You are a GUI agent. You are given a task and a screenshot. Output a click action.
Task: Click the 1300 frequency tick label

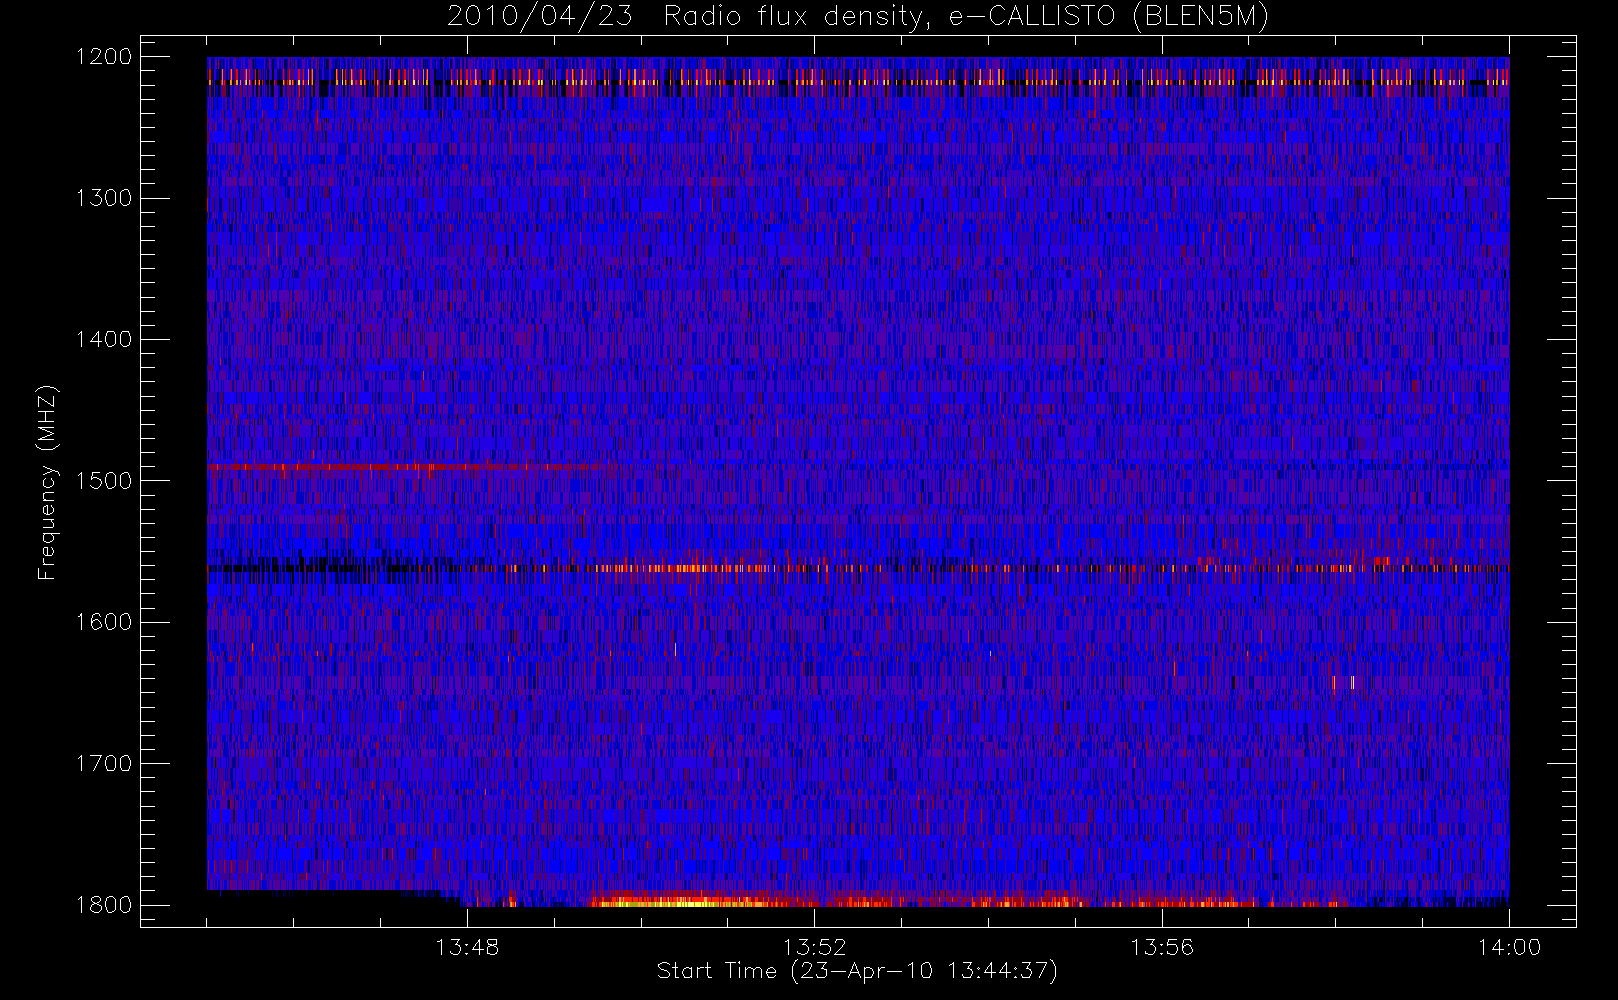pyautogui.click(x=104, y=198)
